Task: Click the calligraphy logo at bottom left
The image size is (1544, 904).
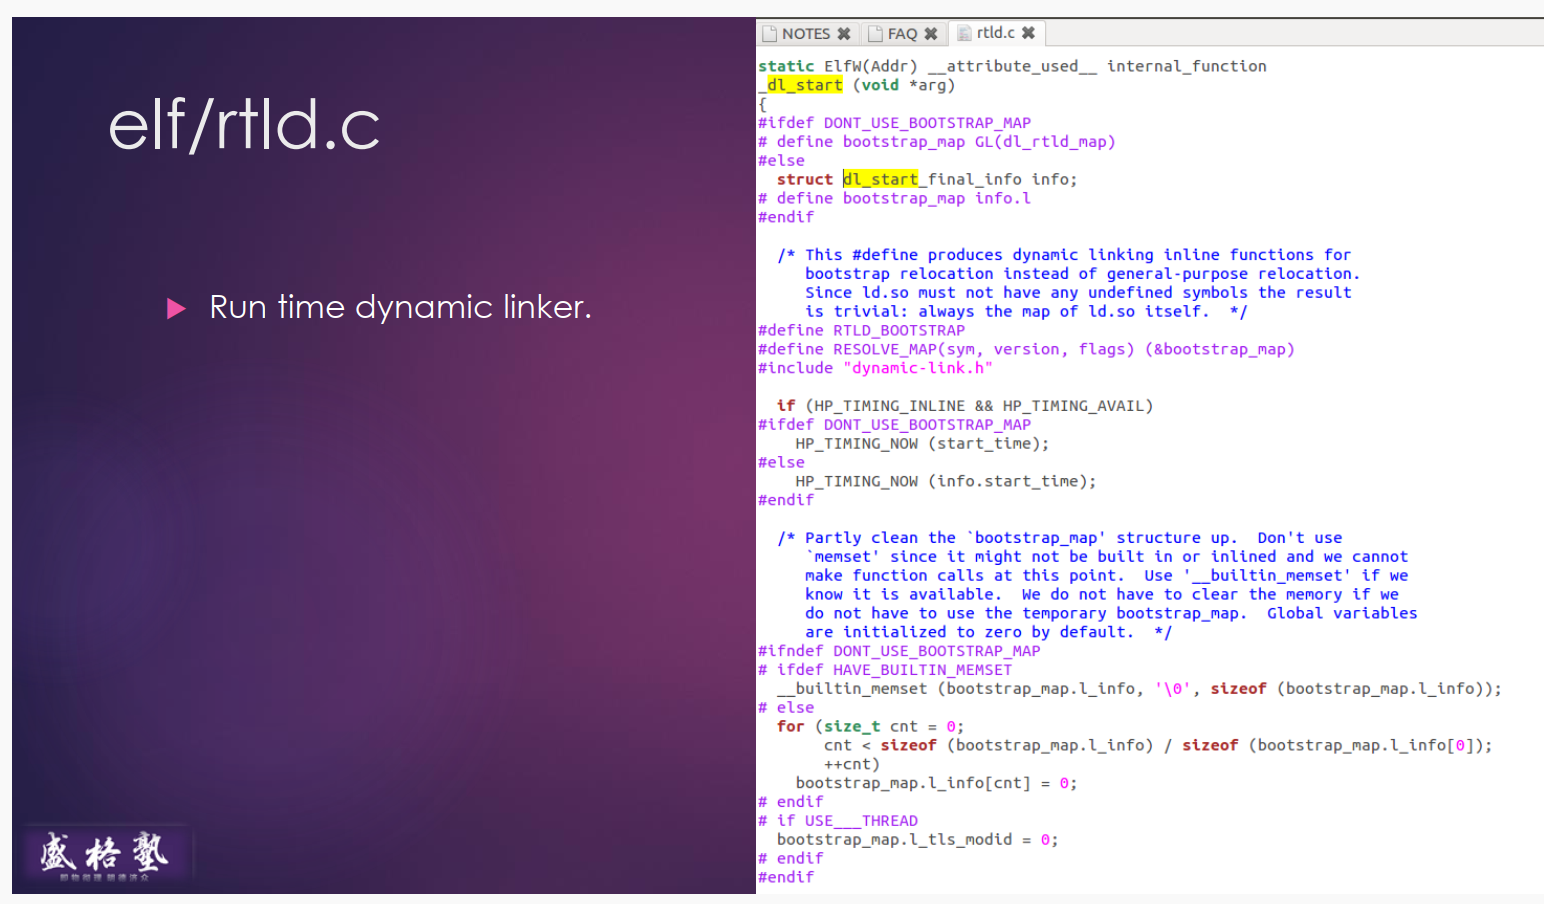Action: (x=104, y=855)
